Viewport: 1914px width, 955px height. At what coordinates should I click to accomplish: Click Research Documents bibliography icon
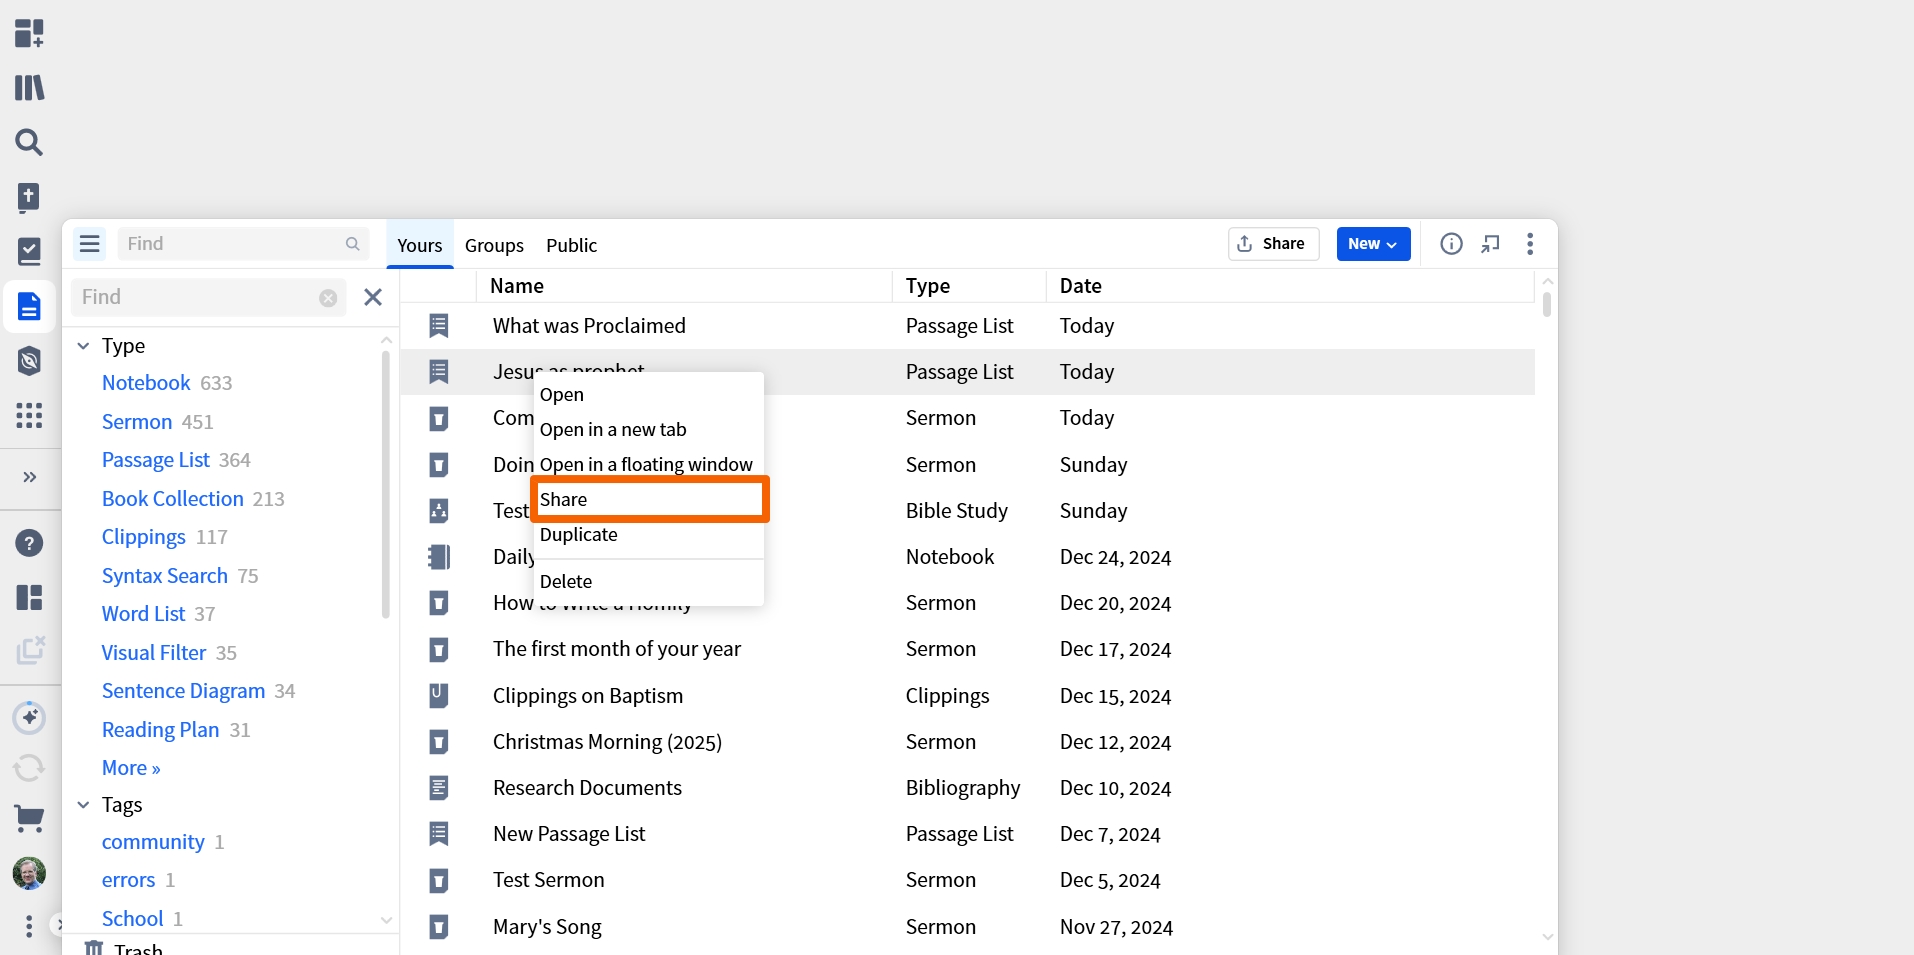(x=438, y=788)
